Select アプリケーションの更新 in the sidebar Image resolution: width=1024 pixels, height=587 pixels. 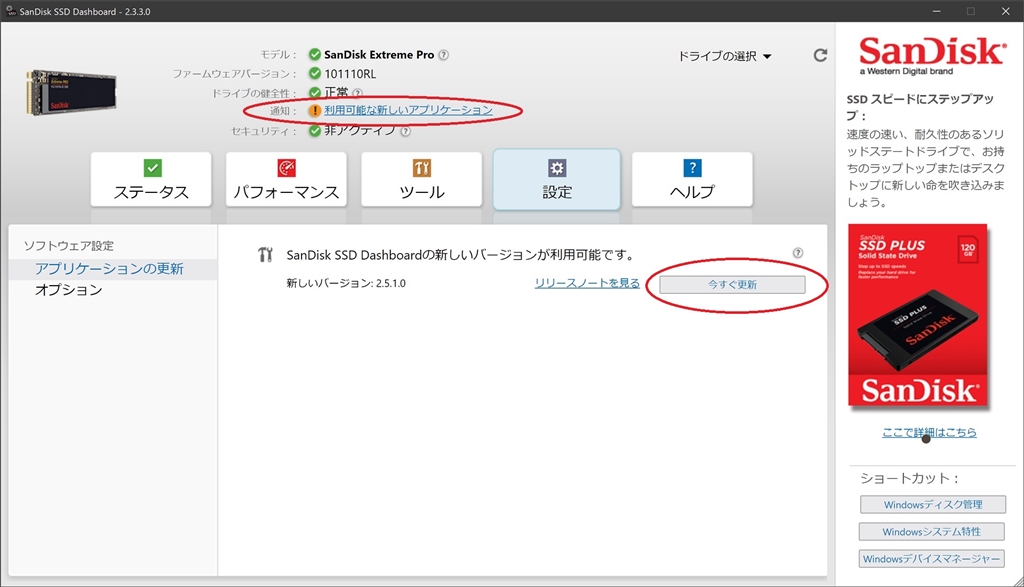click(113, 269)
